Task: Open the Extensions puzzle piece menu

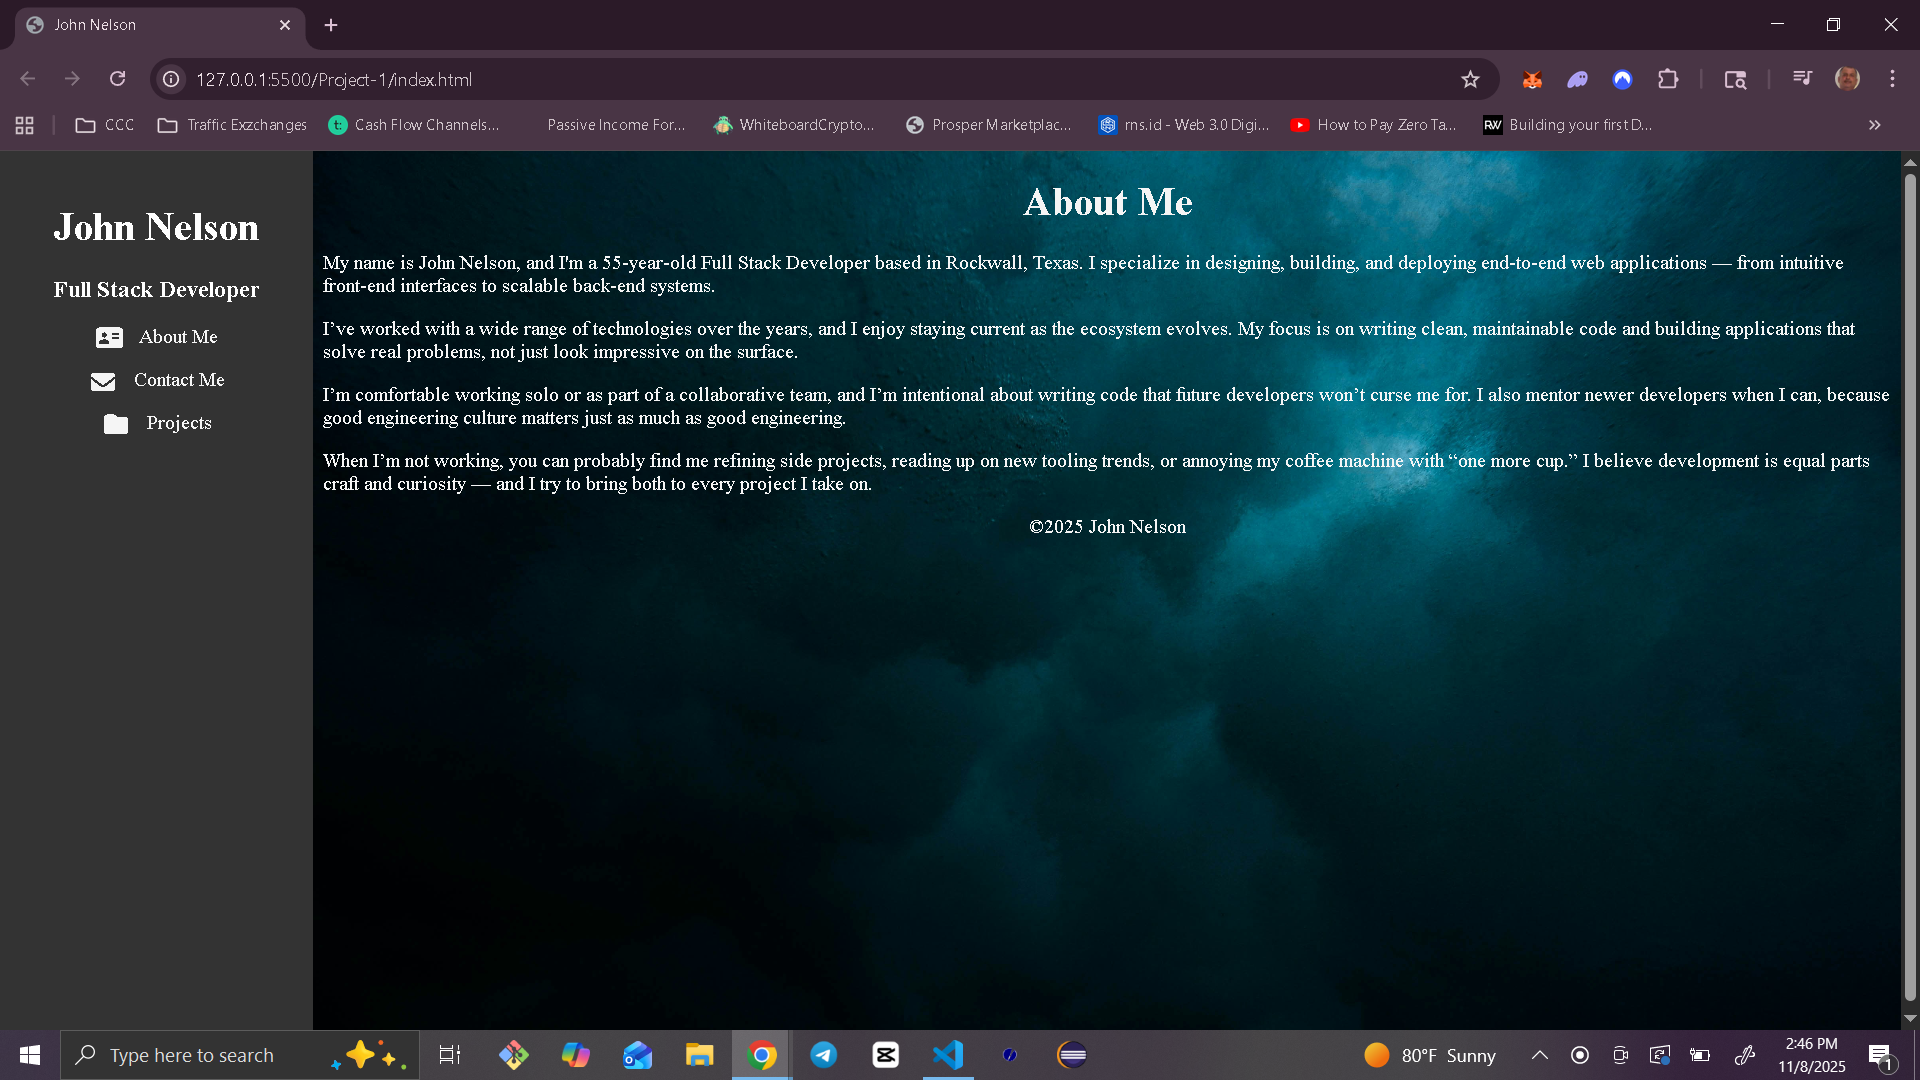Action: coord(1667,80)
